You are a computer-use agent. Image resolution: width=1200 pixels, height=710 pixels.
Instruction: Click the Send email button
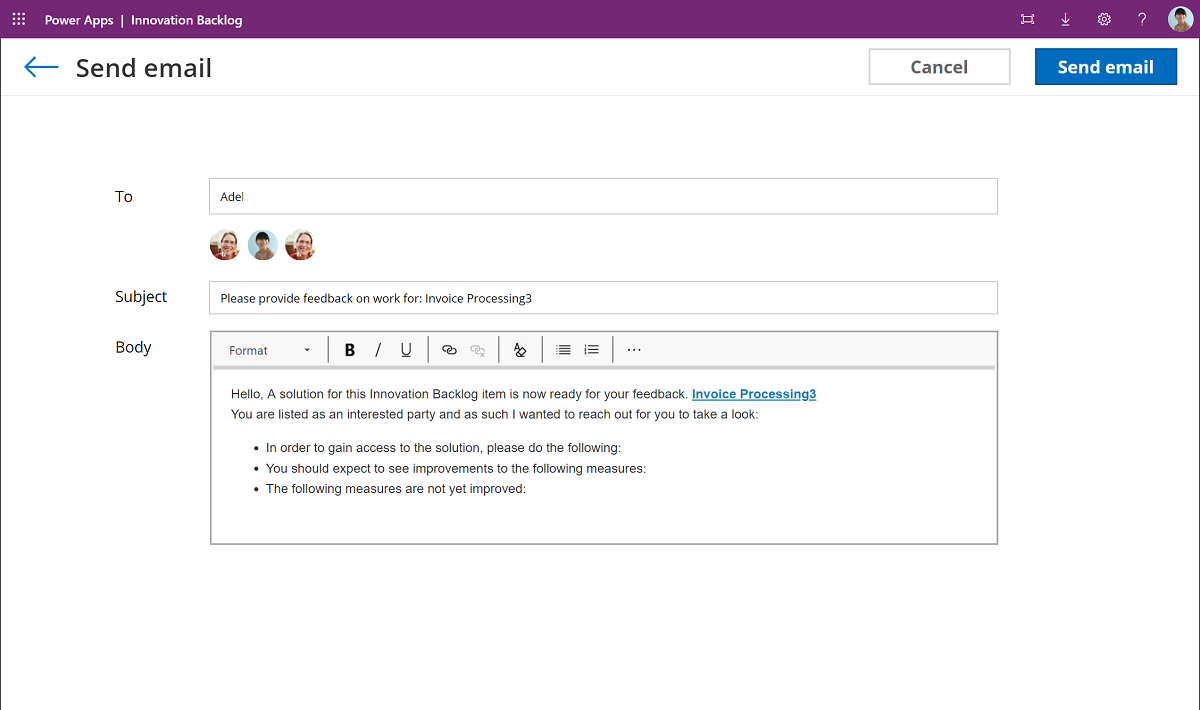point(1106,67)
